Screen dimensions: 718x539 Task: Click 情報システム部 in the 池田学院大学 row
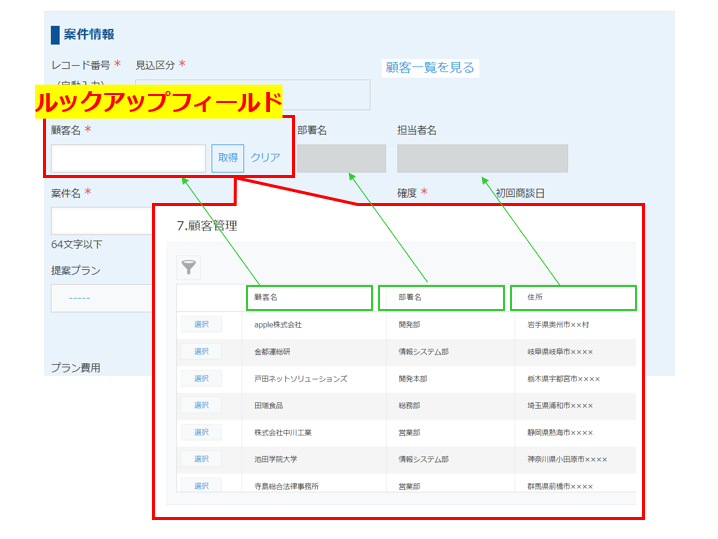tap(424, 459)
